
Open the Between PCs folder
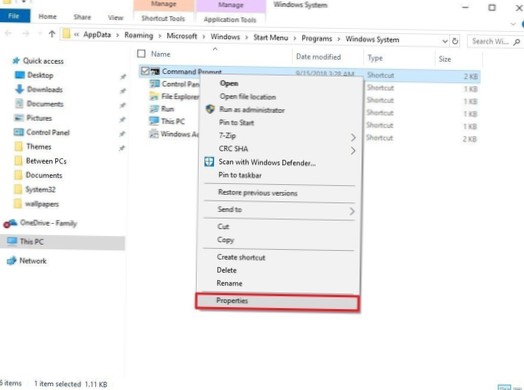46,161
